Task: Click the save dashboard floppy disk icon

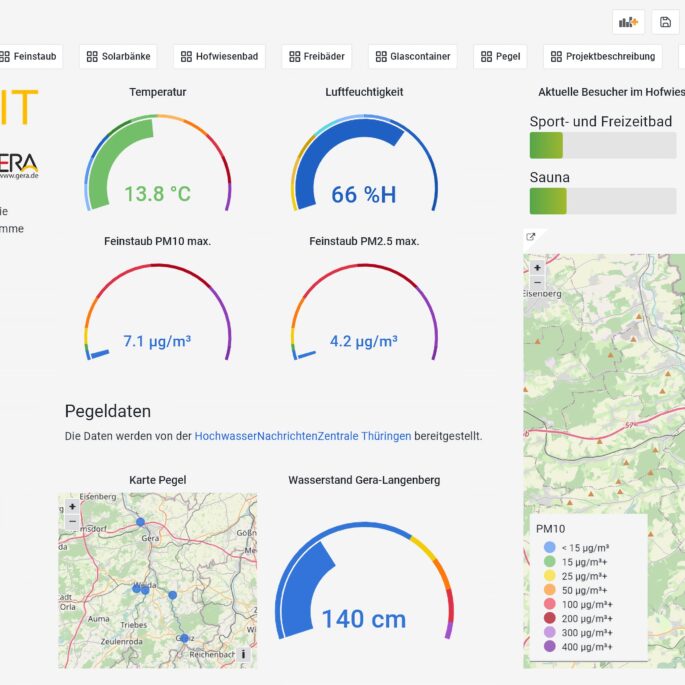Action: click(x=666, y=22)
